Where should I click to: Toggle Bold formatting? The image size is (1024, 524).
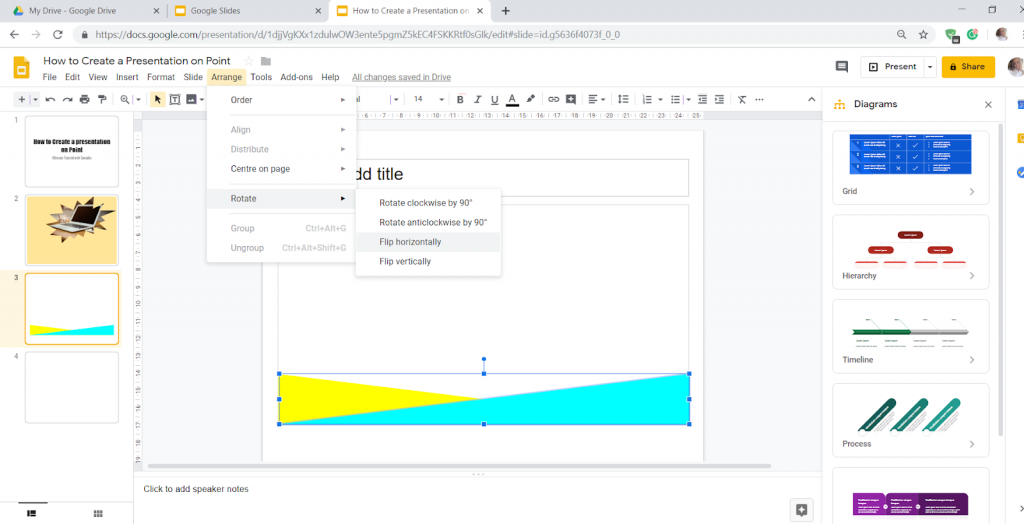(x=460, y=99)
